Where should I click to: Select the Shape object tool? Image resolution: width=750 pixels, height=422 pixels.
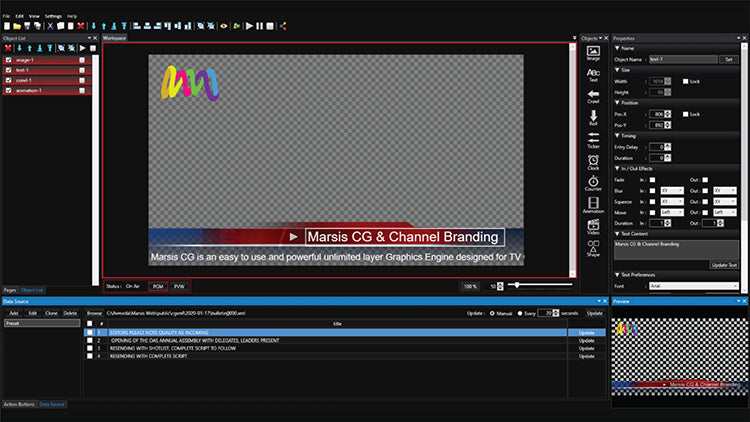593,249
